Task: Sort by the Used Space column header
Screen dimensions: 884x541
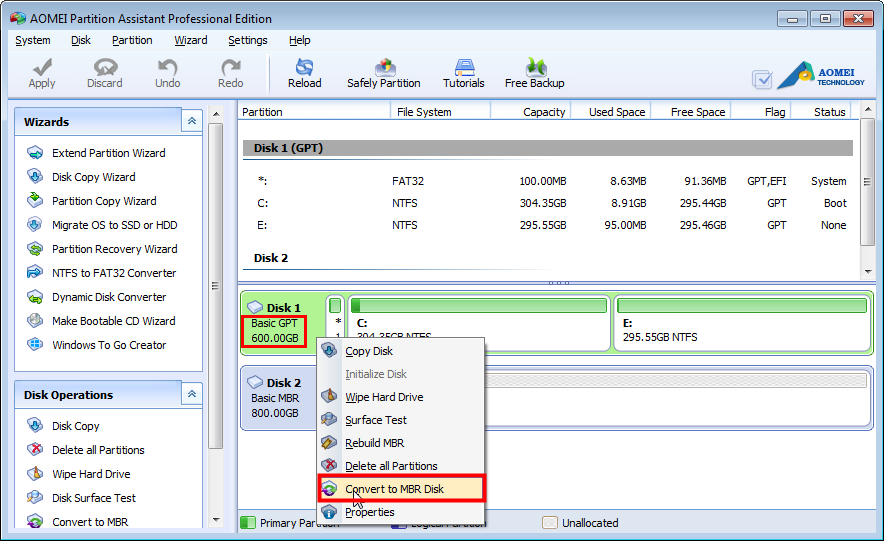Action: tap(611, 112)
